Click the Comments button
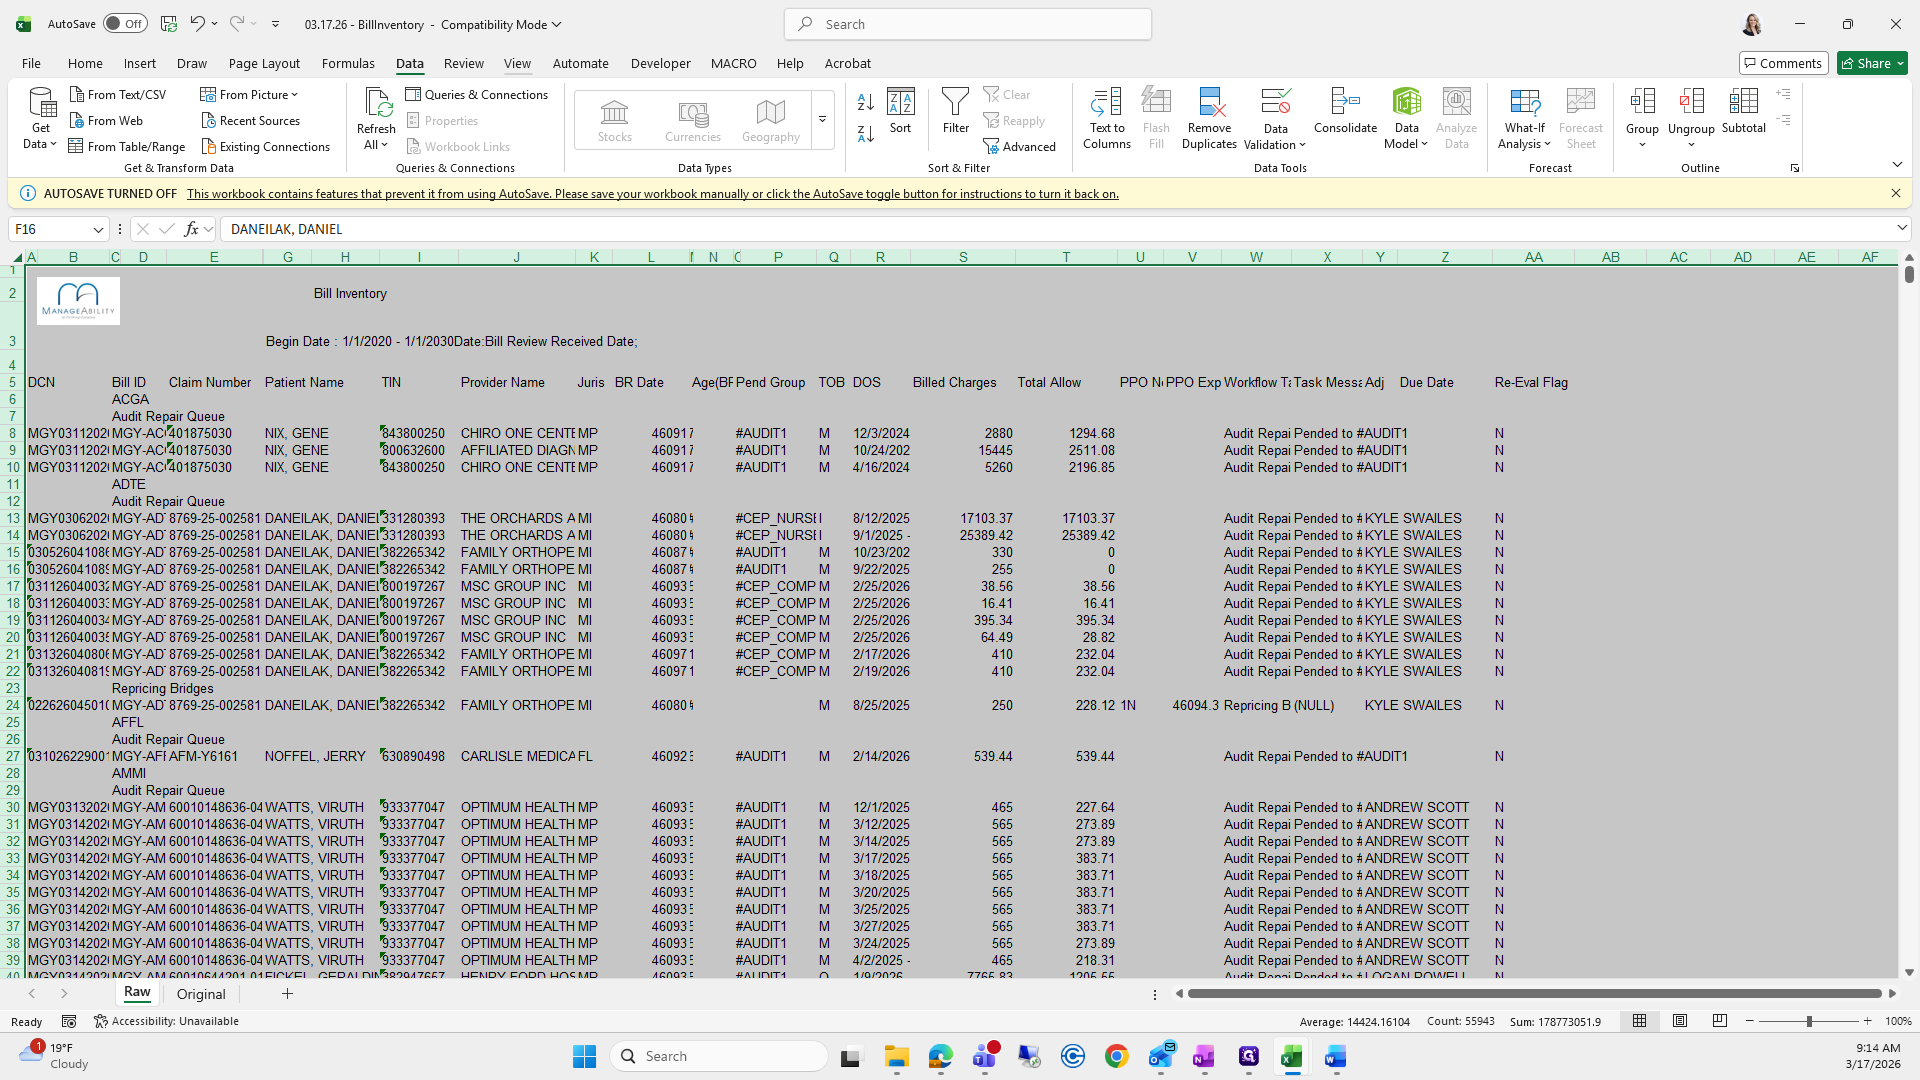The image size is (1920, 1080). pyautogui.click(x=1782, y=63)
